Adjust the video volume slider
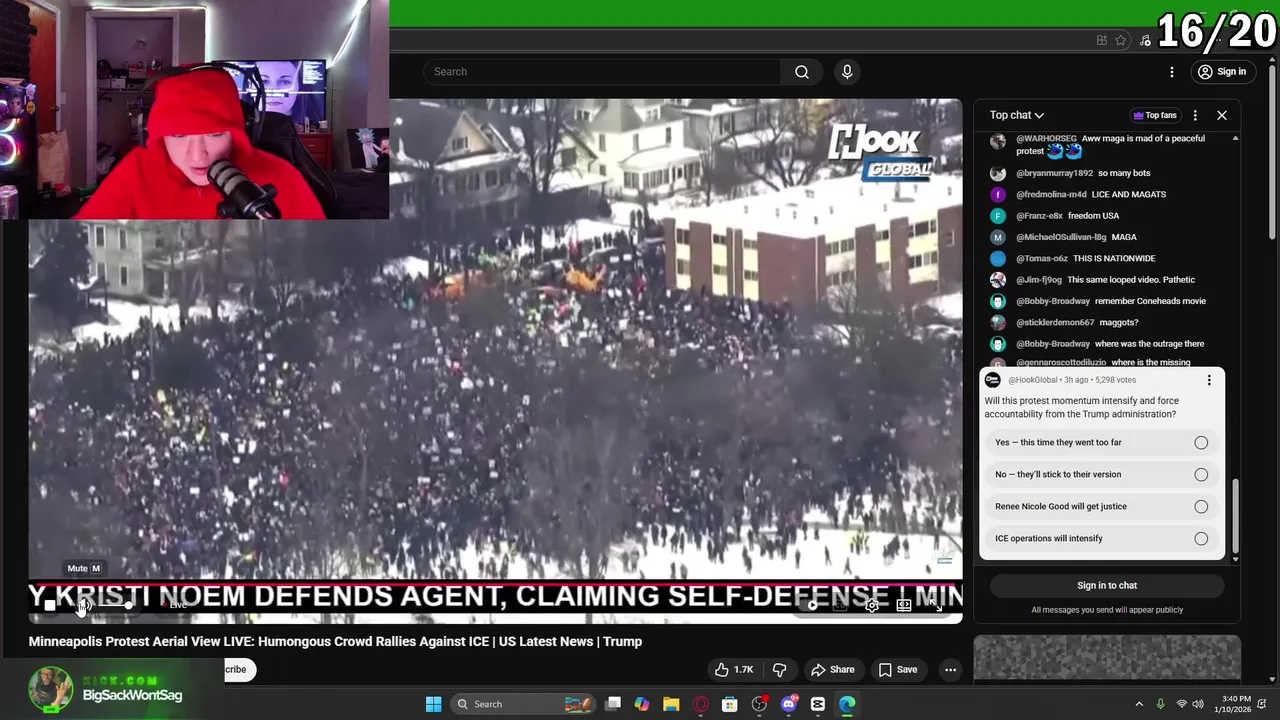Screen dimensions: 1280x720 click(x=114, y=605)
